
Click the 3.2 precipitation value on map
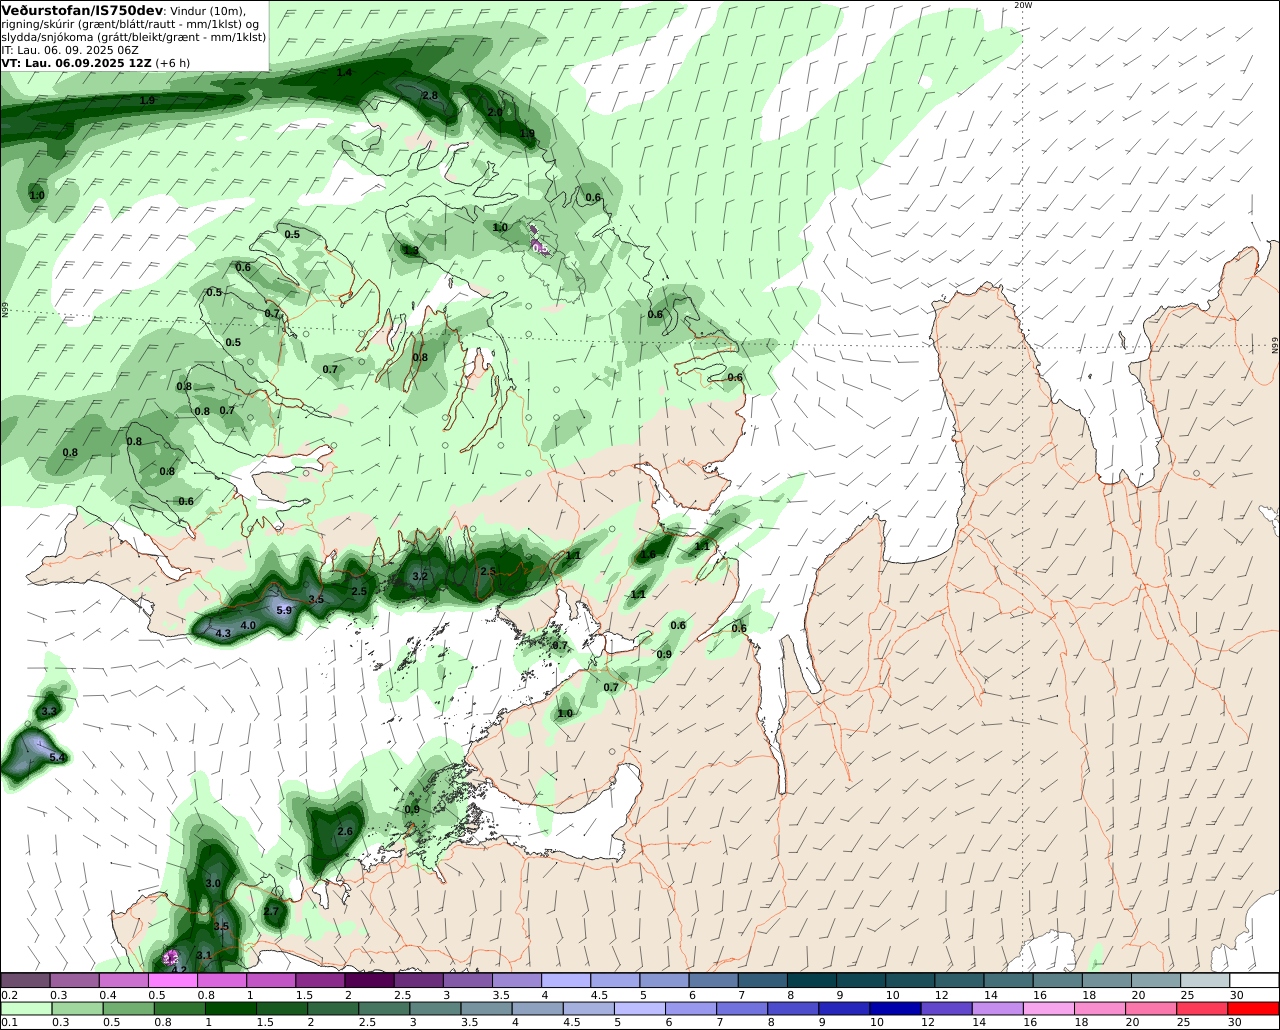coord(420,576)
